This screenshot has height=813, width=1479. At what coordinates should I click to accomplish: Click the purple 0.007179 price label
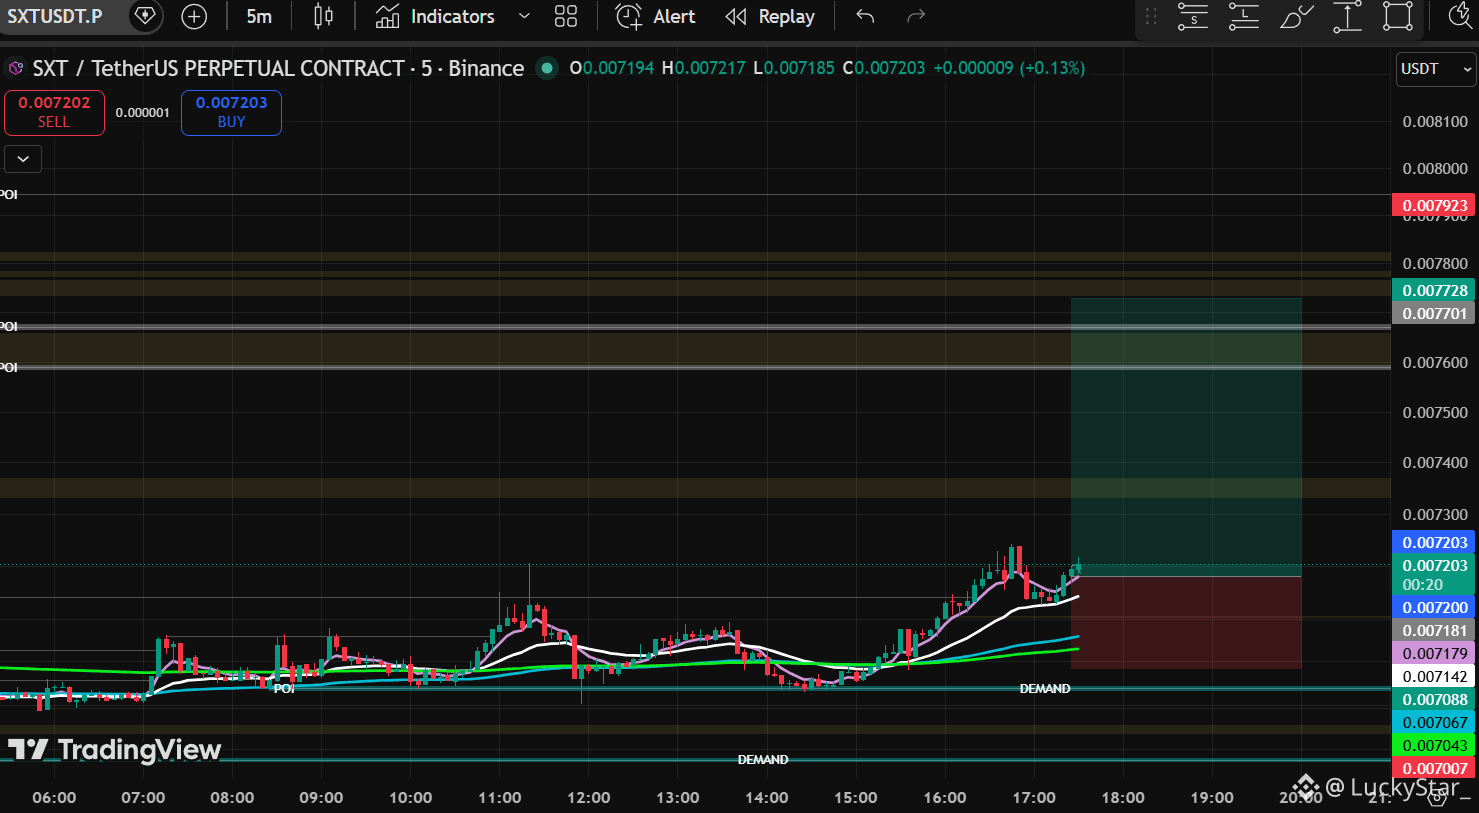click(1435, 653)
